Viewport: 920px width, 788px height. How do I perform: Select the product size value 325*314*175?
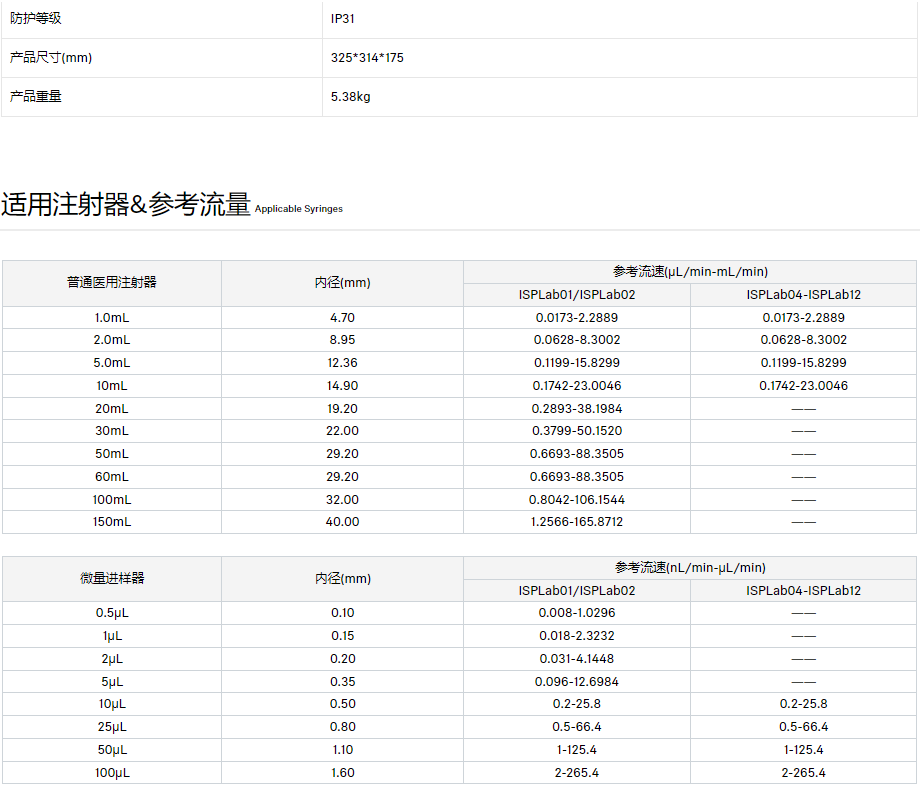(367, 58)
